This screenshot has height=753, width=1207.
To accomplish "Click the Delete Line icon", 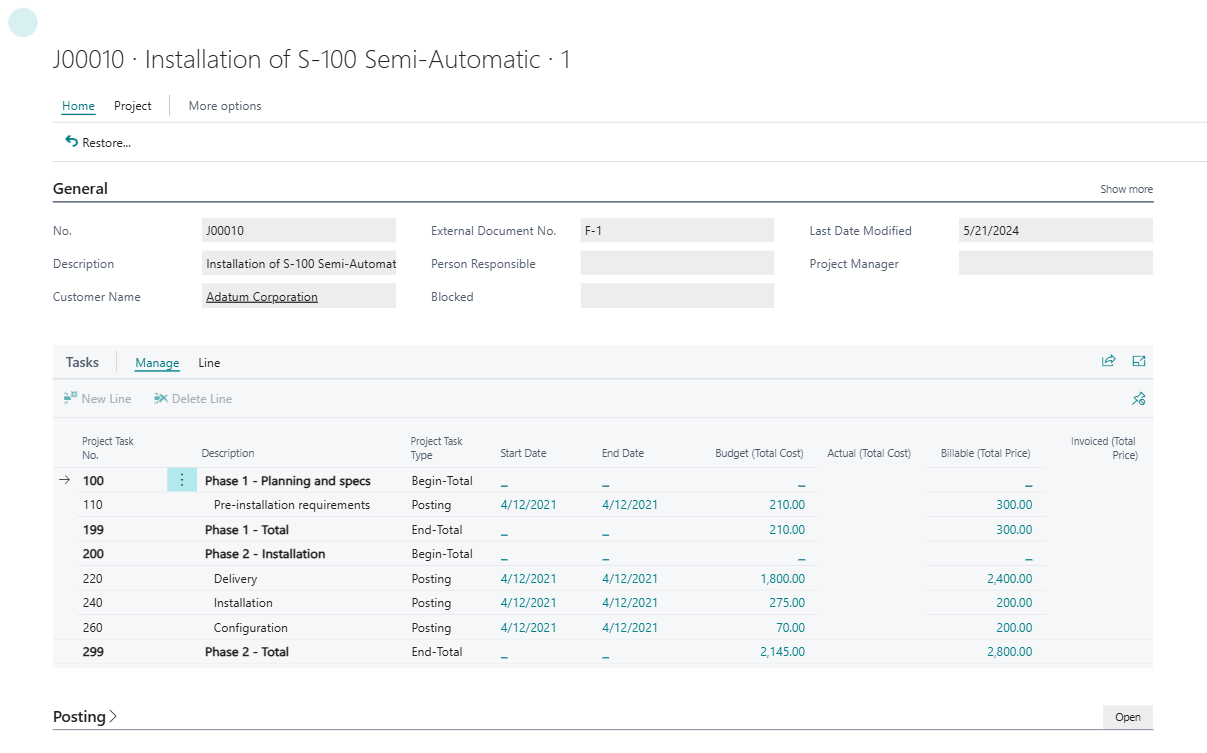I will click(161, 398).
